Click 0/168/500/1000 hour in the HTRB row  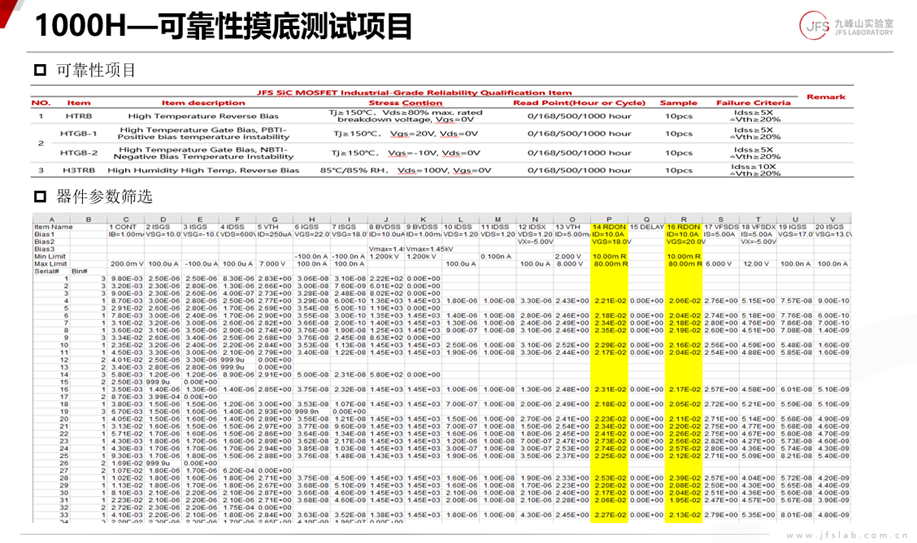(579, 116)
